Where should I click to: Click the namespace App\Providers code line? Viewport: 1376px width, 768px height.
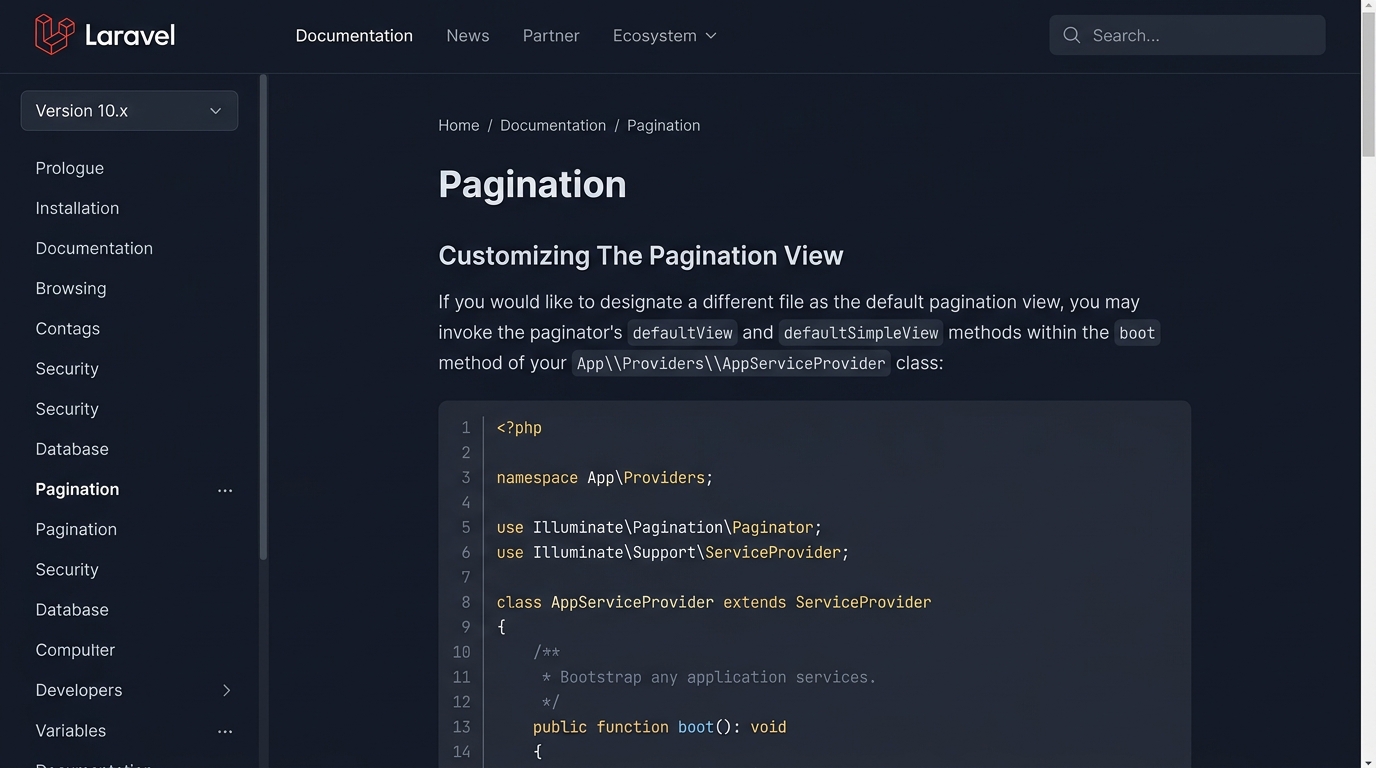605,478
